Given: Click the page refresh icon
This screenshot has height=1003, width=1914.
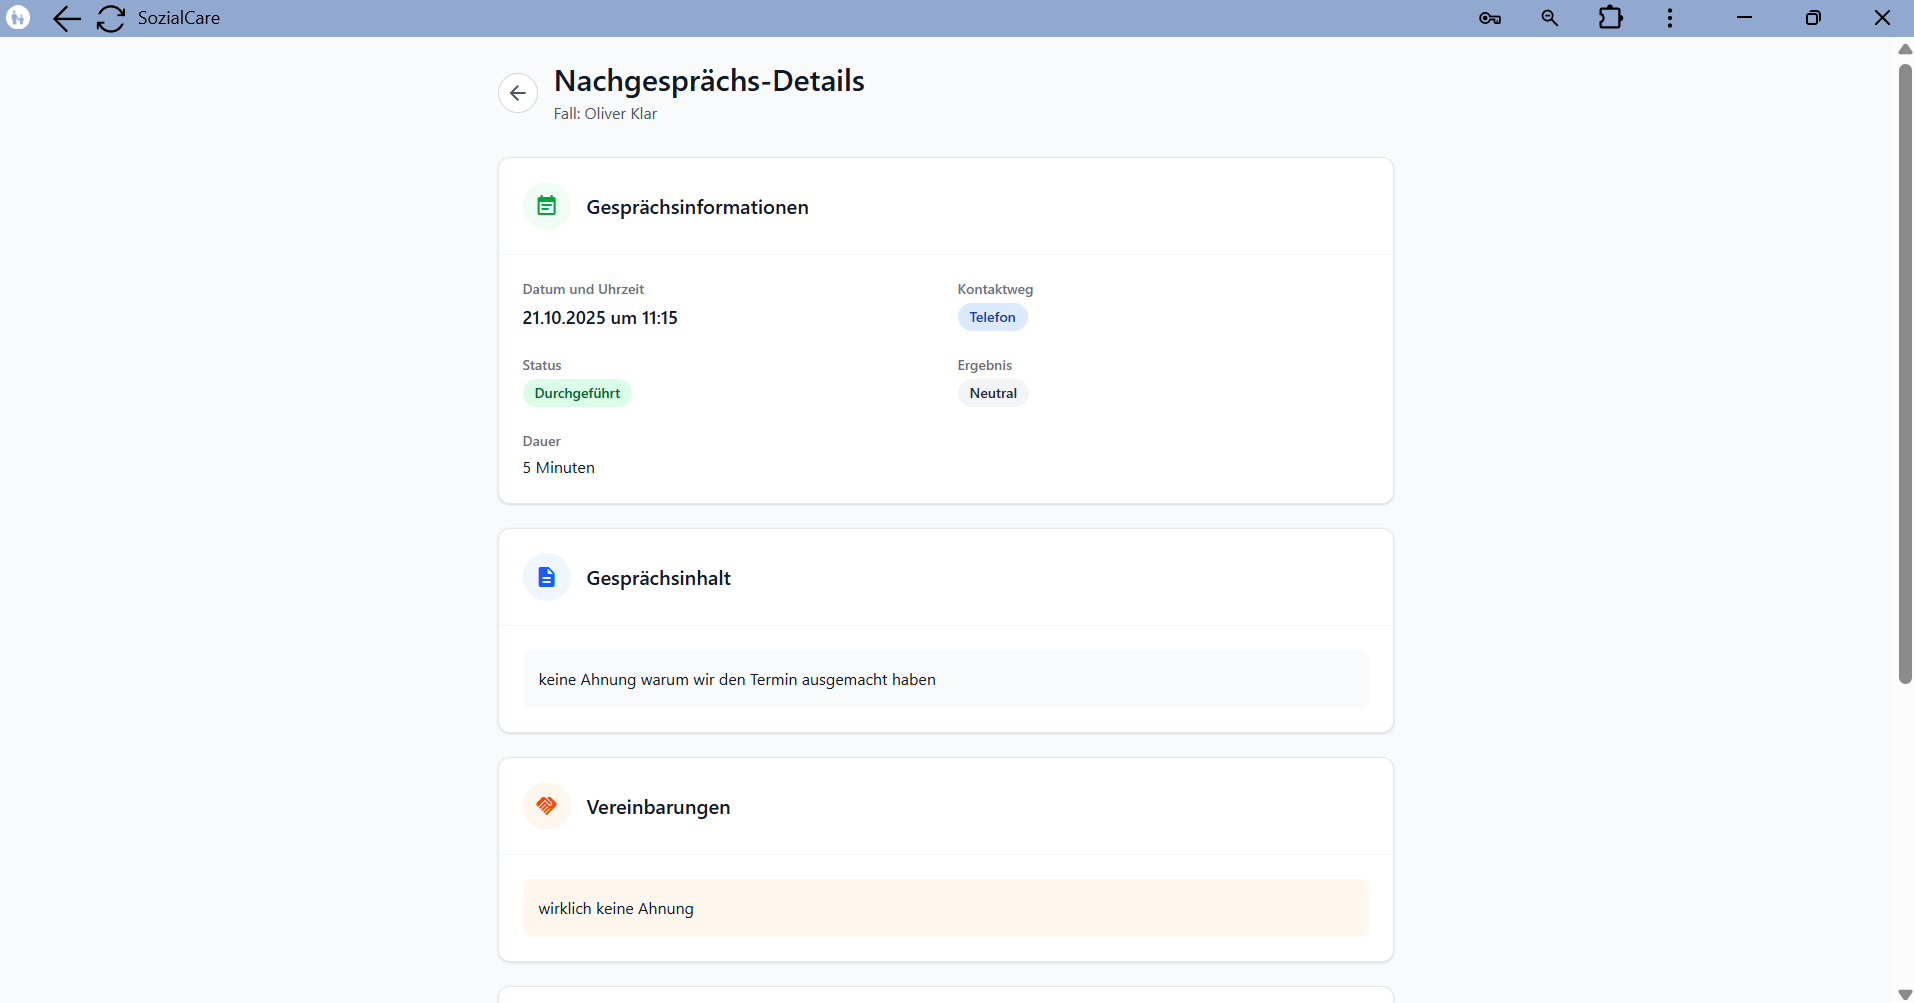Looking at the screenshot, I should [110, 18].
